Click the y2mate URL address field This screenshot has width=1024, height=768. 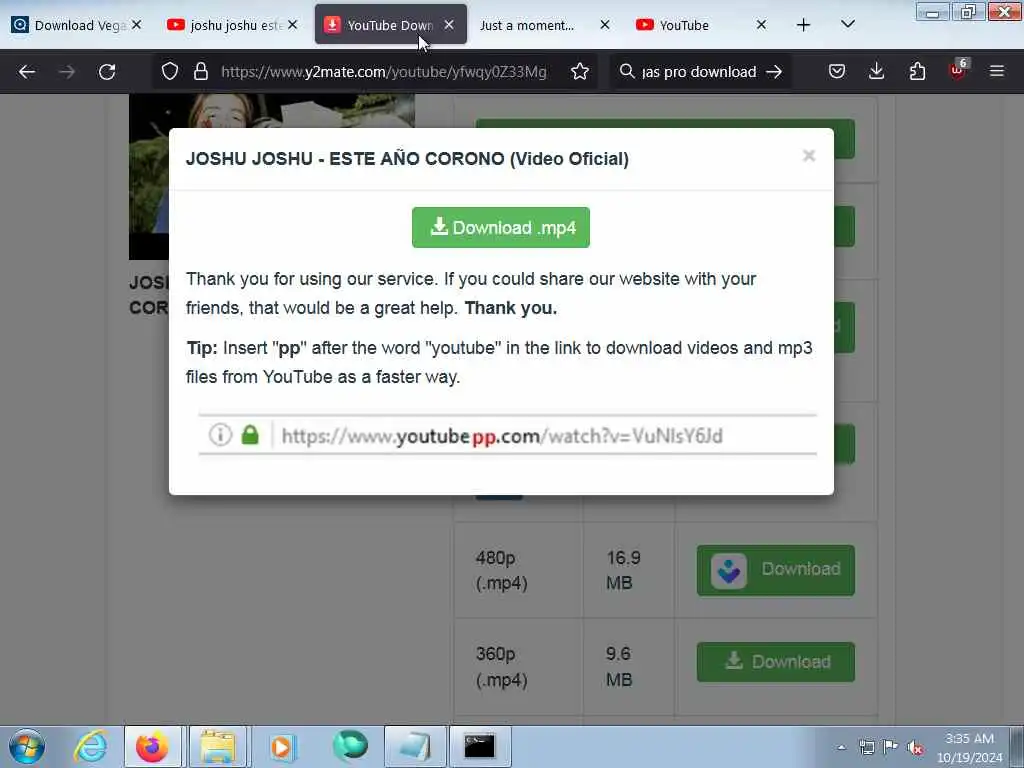point(383,71)
